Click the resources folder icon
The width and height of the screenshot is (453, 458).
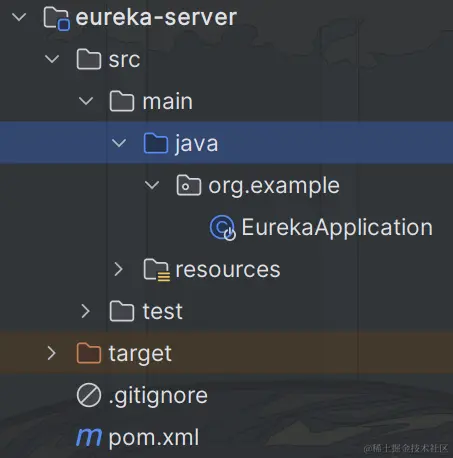(157, 270)
